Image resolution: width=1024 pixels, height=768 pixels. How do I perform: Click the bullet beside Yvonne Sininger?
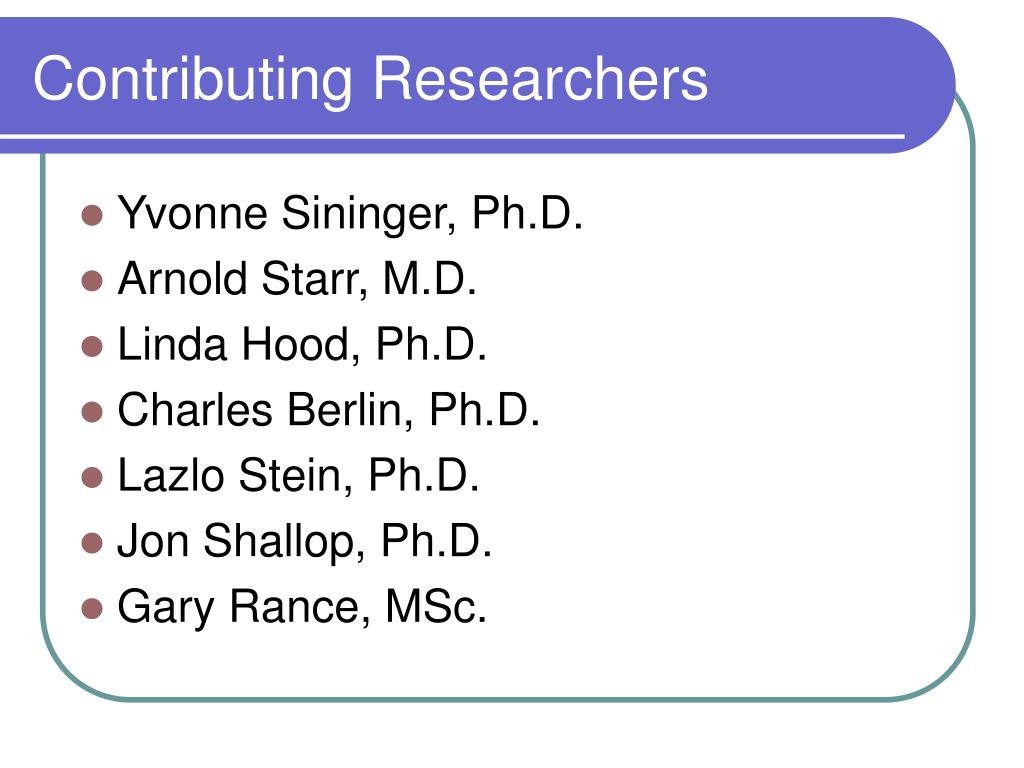pos(92,215)
